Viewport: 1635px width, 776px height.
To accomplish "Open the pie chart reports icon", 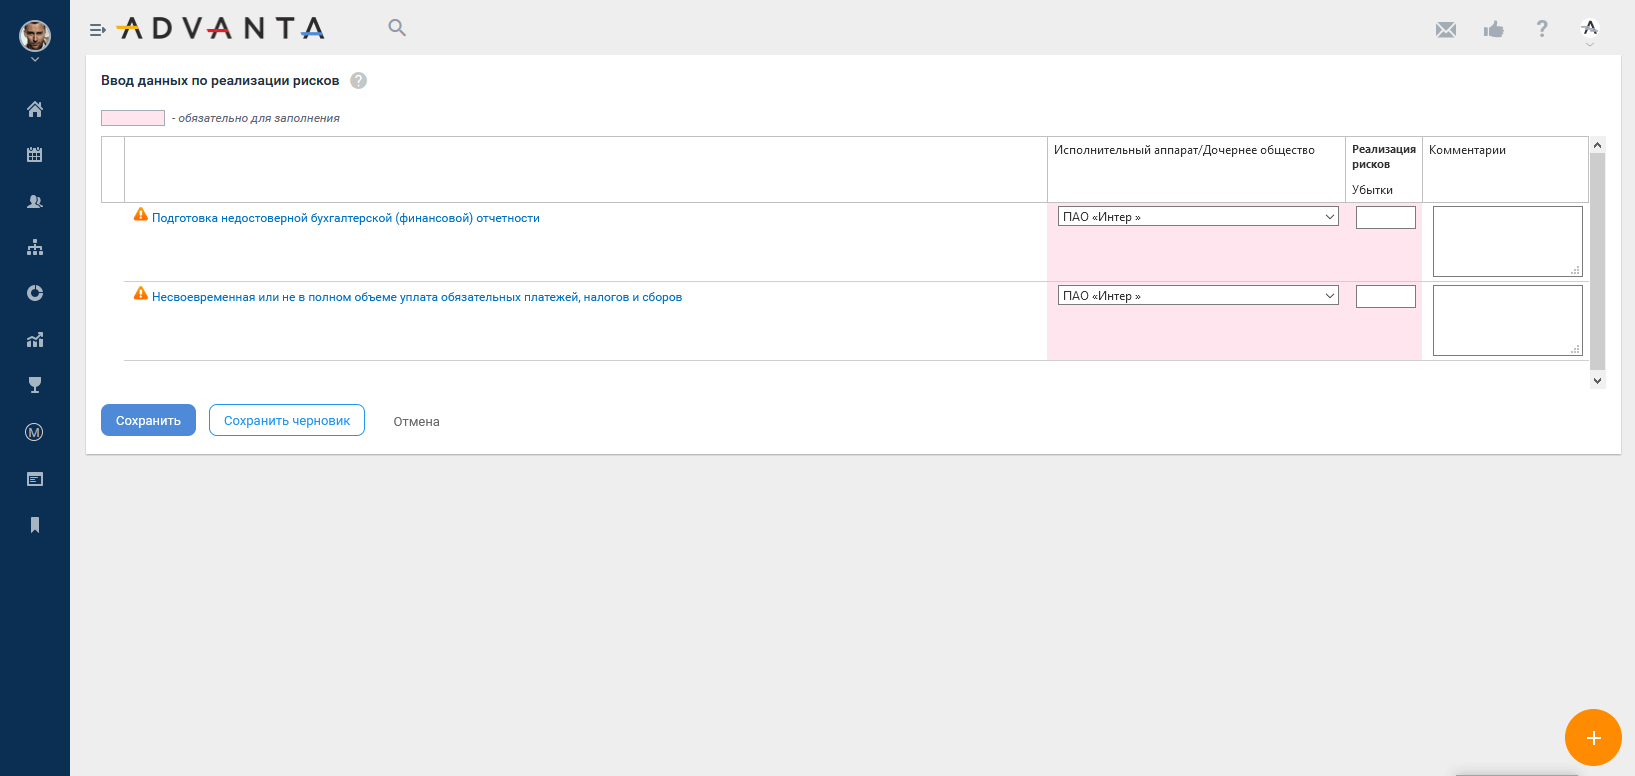I will 35,293.
